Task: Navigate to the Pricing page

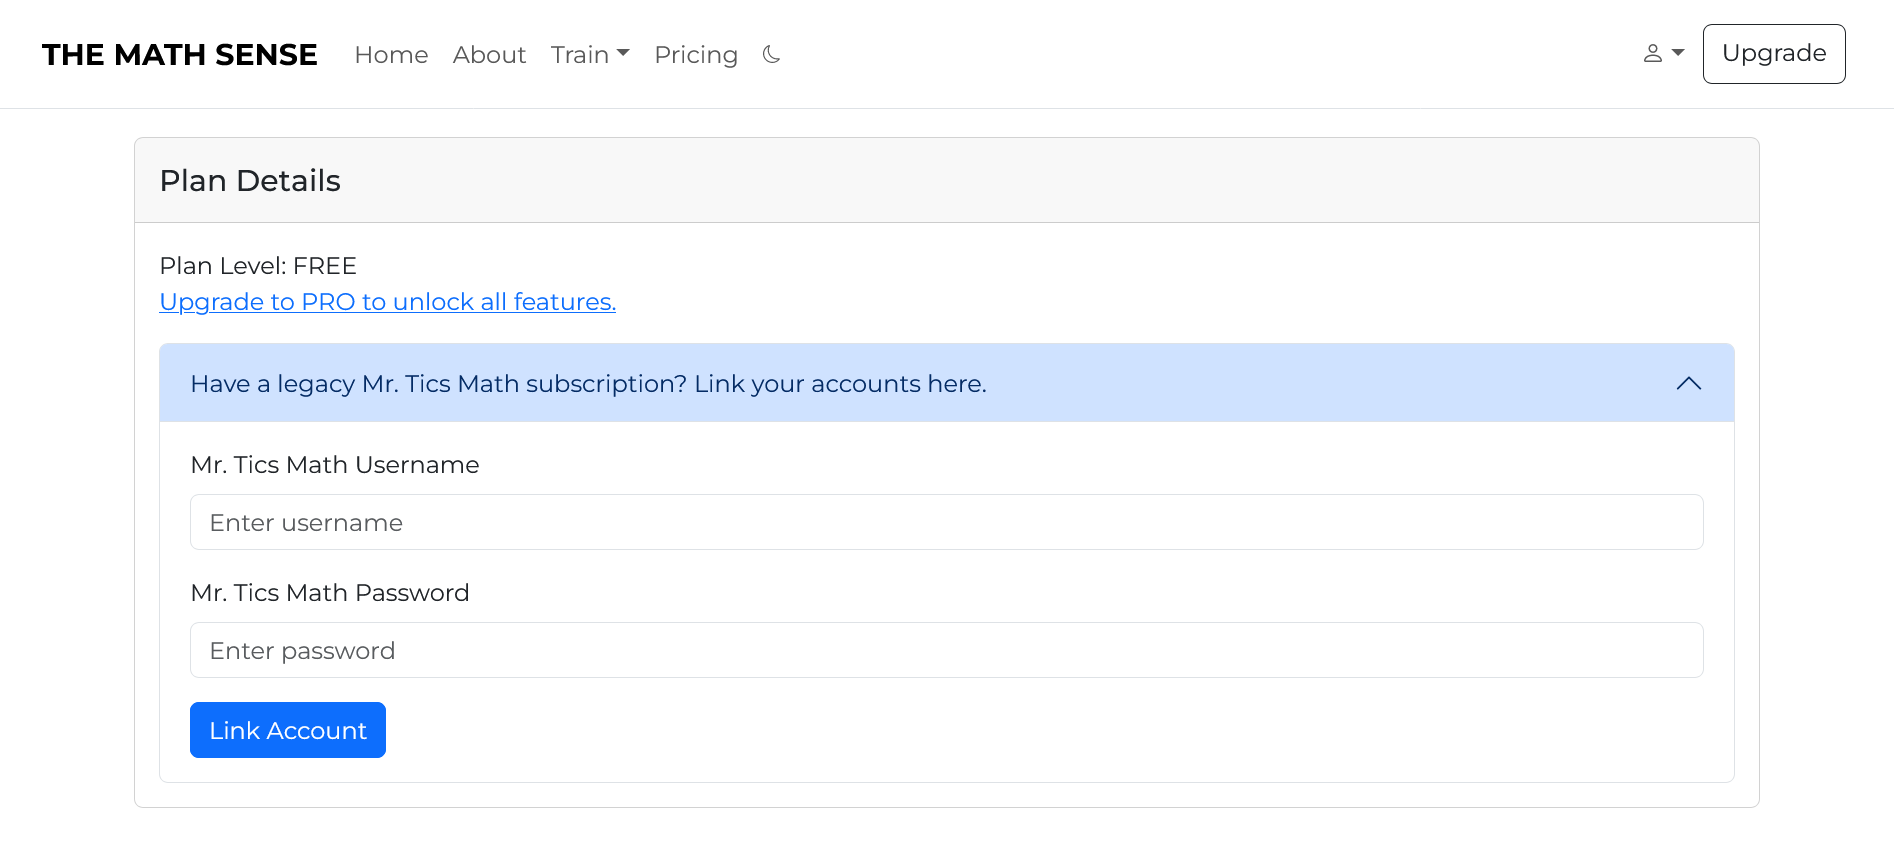Action: (696, 54)
